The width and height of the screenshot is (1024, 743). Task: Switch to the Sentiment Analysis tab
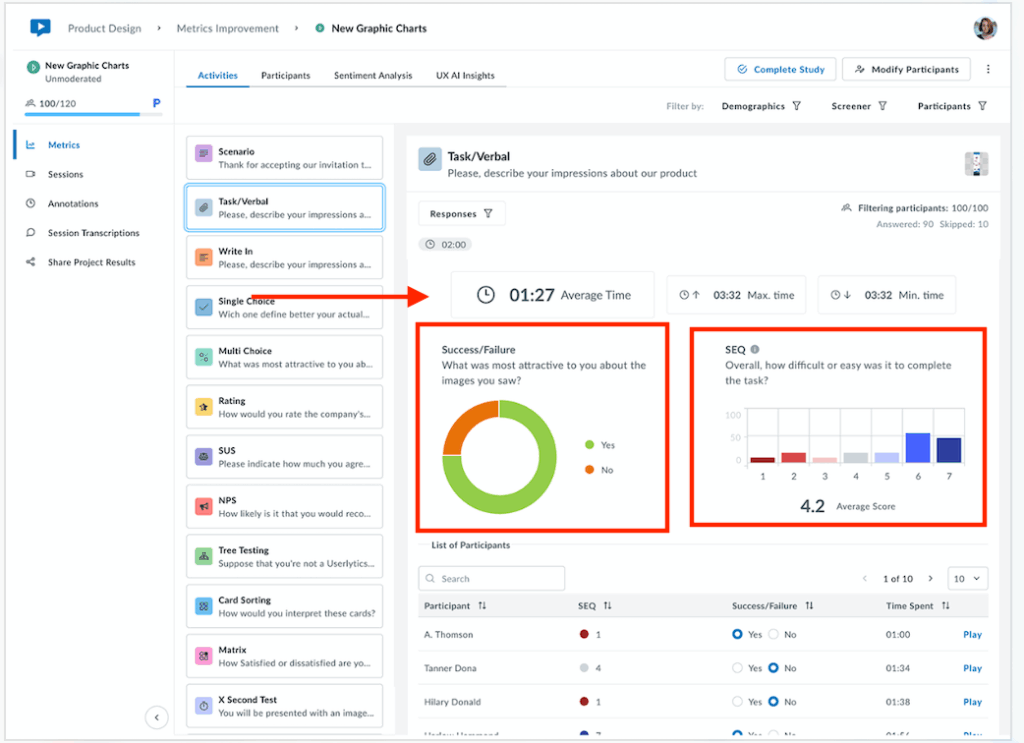tap(373, 74)
